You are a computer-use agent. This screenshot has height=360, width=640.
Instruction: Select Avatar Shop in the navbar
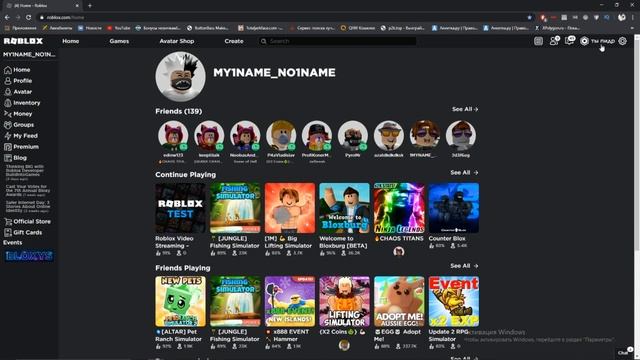[x=177, y=41]
